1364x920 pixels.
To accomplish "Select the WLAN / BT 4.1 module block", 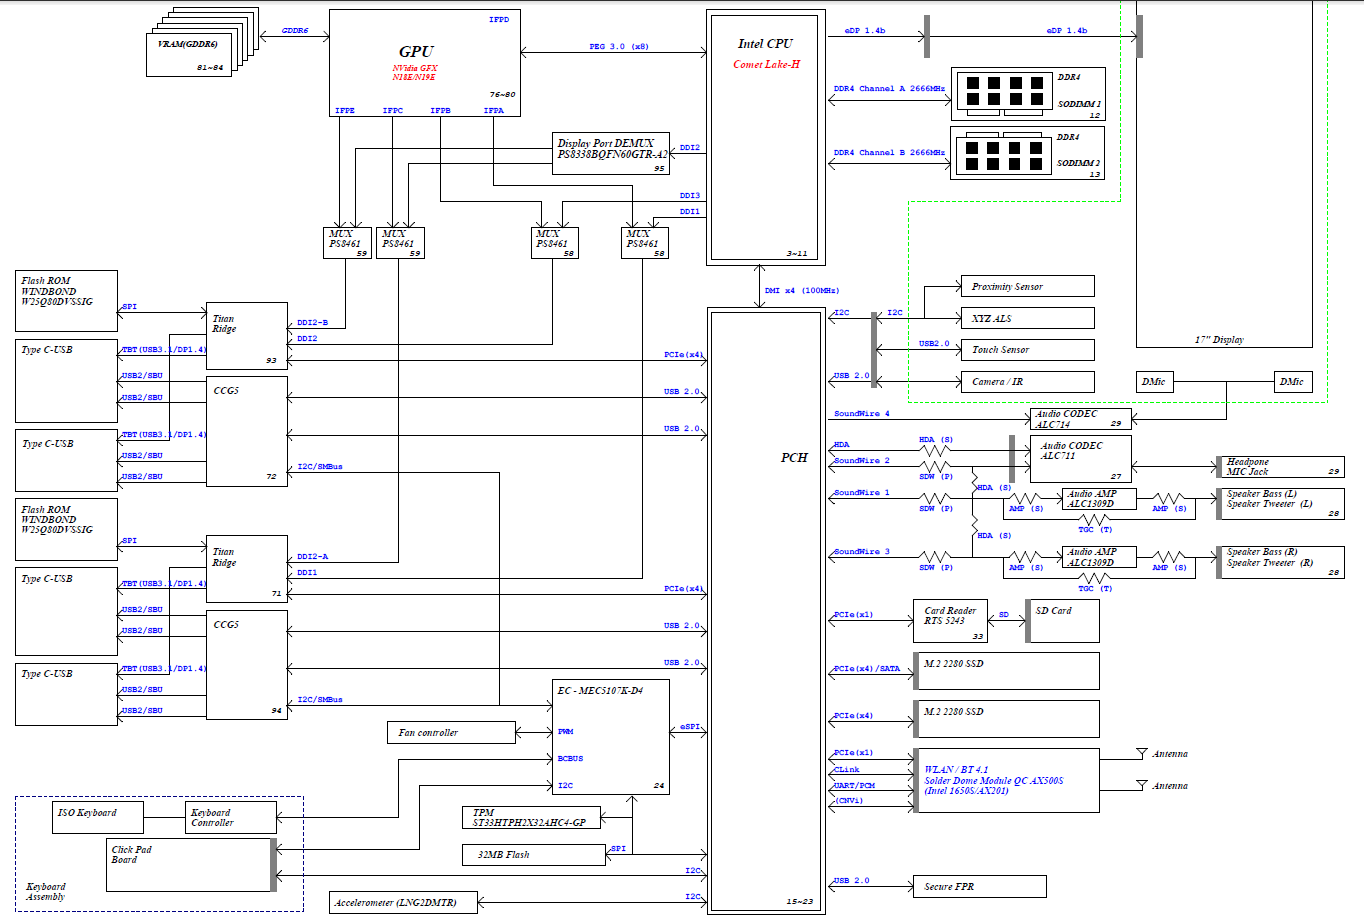I will coord(1006,781).
